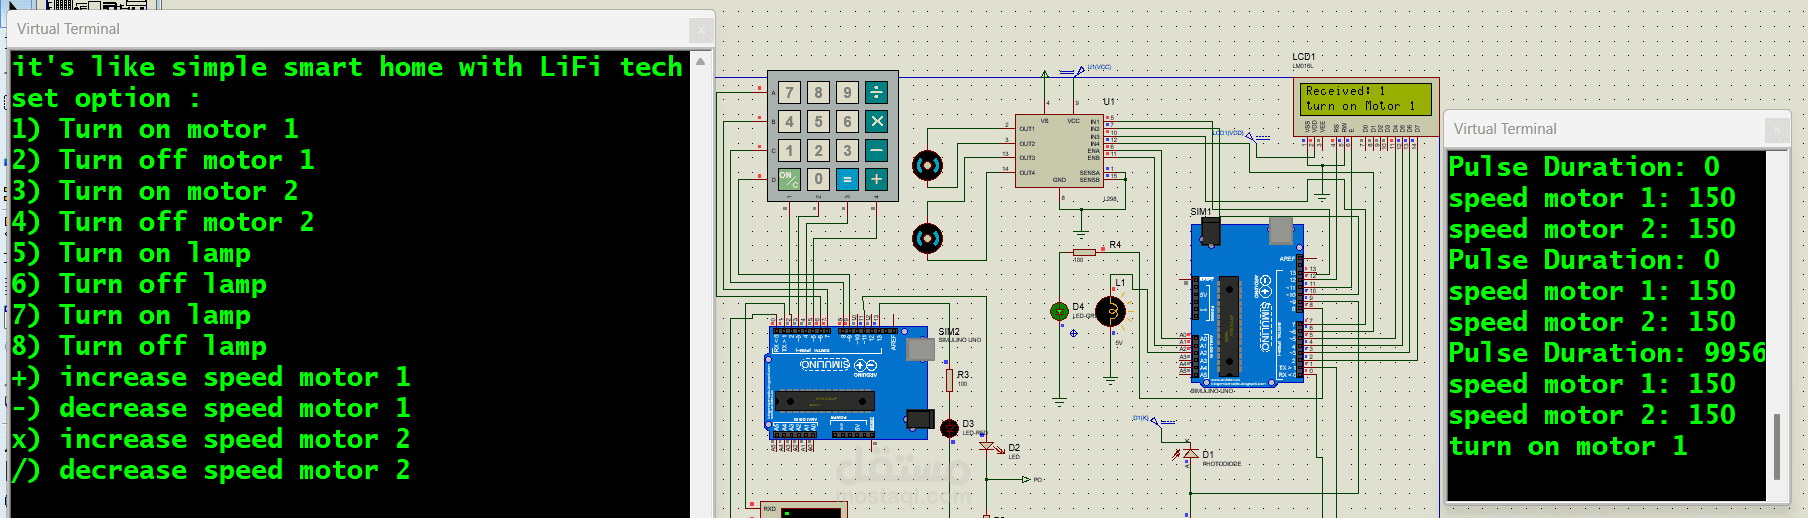
Task: Push keypad key 2
Action: [818, 151]
